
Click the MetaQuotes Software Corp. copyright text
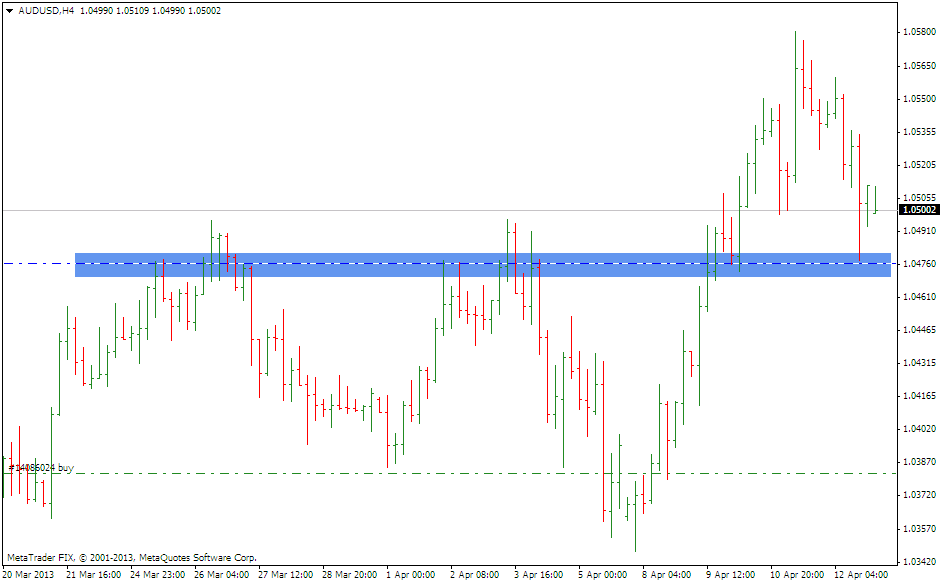point(131,557)
